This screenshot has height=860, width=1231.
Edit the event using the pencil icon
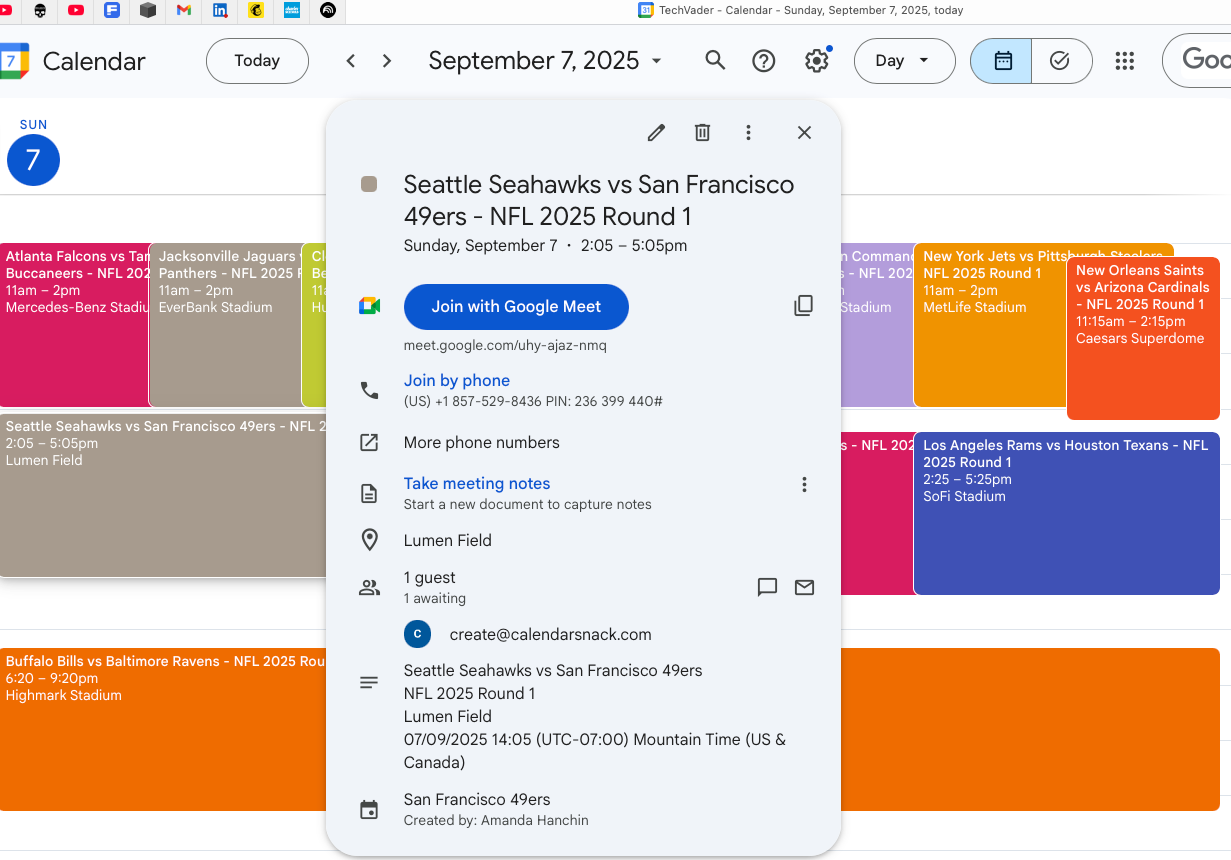point(656,133)
